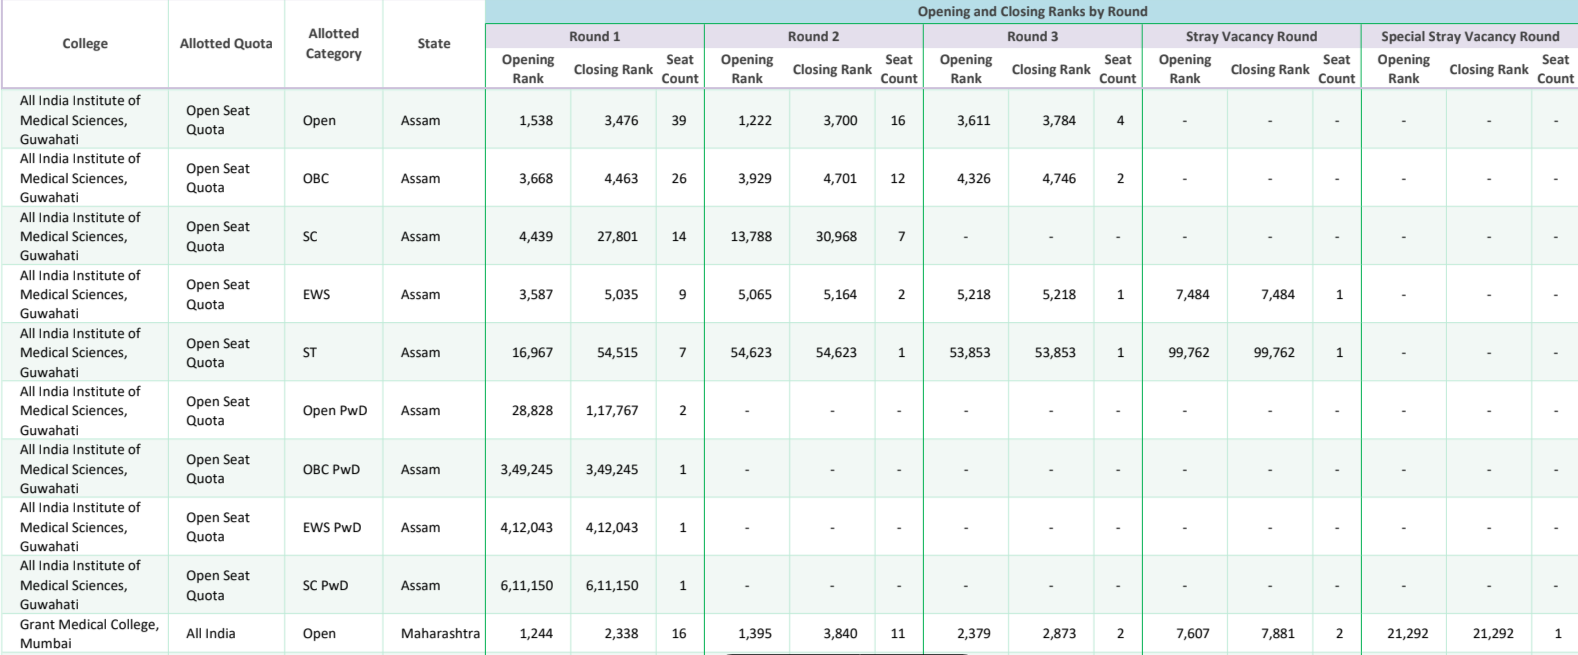Select the Special Stray Vacancy Round header
The image size is (1578, 655).
(x=1469, y=37)
